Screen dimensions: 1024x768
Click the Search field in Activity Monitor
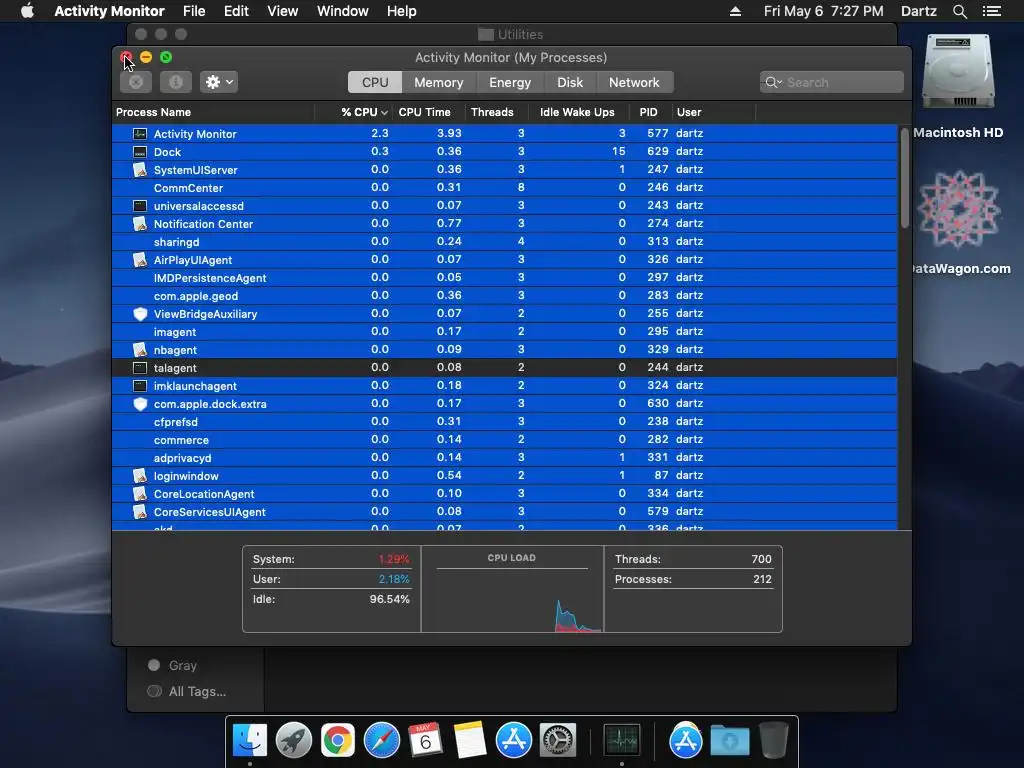click(x=831, y=82)
